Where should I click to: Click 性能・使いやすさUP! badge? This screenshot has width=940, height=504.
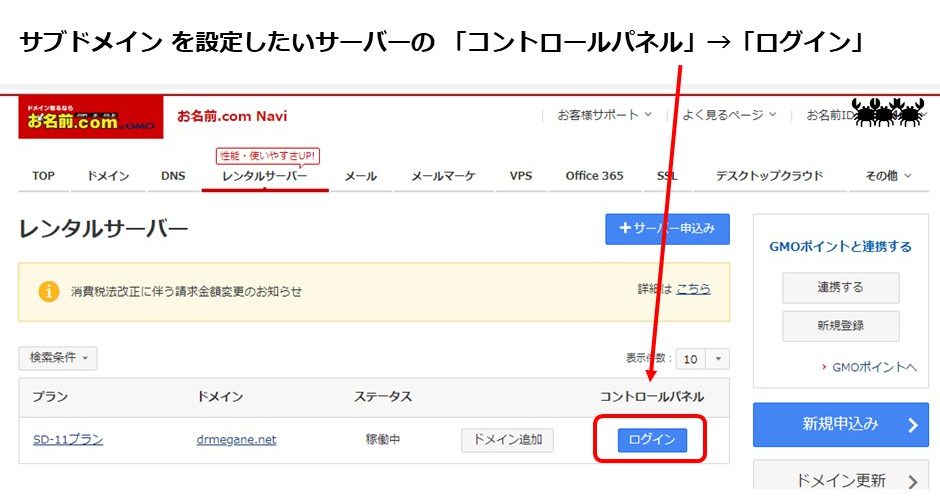tap(267, 156)
